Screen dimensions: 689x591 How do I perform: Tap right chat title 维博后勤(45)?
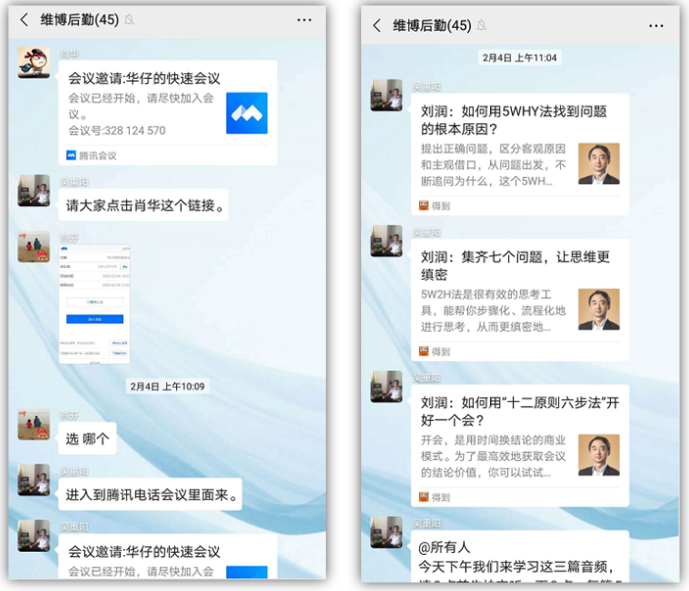432,25
